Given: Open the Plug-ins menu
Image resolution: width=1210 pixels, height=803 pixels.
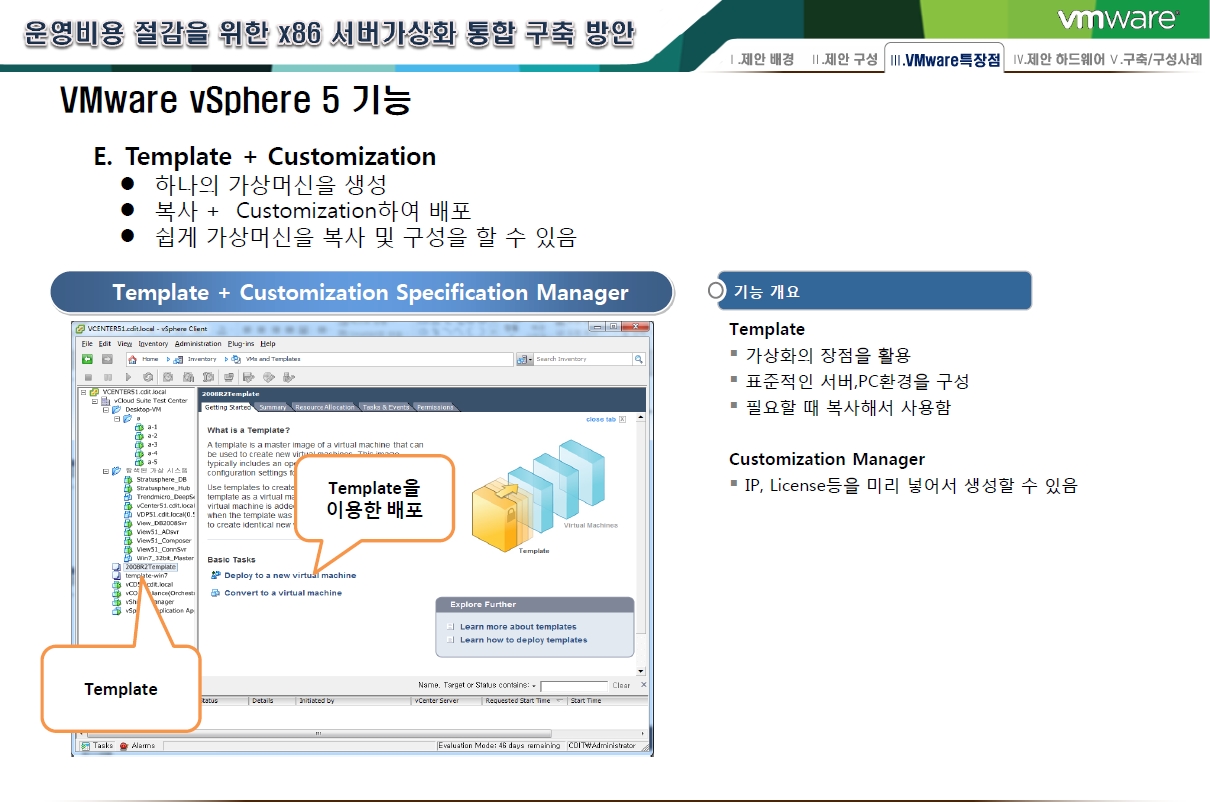Looking at the screenshot, I should coord(241,343).
